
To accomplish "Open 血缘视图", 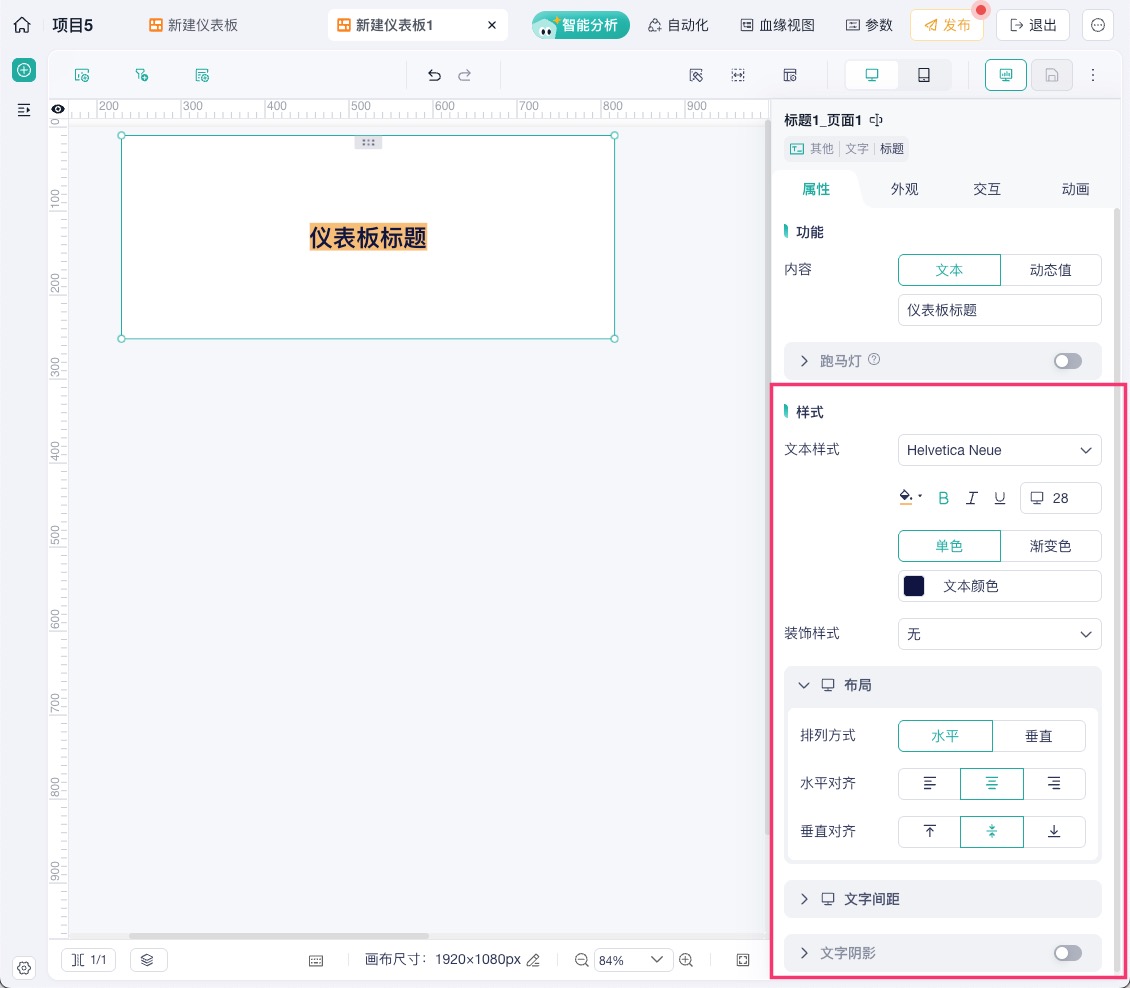I will point(778,25).
